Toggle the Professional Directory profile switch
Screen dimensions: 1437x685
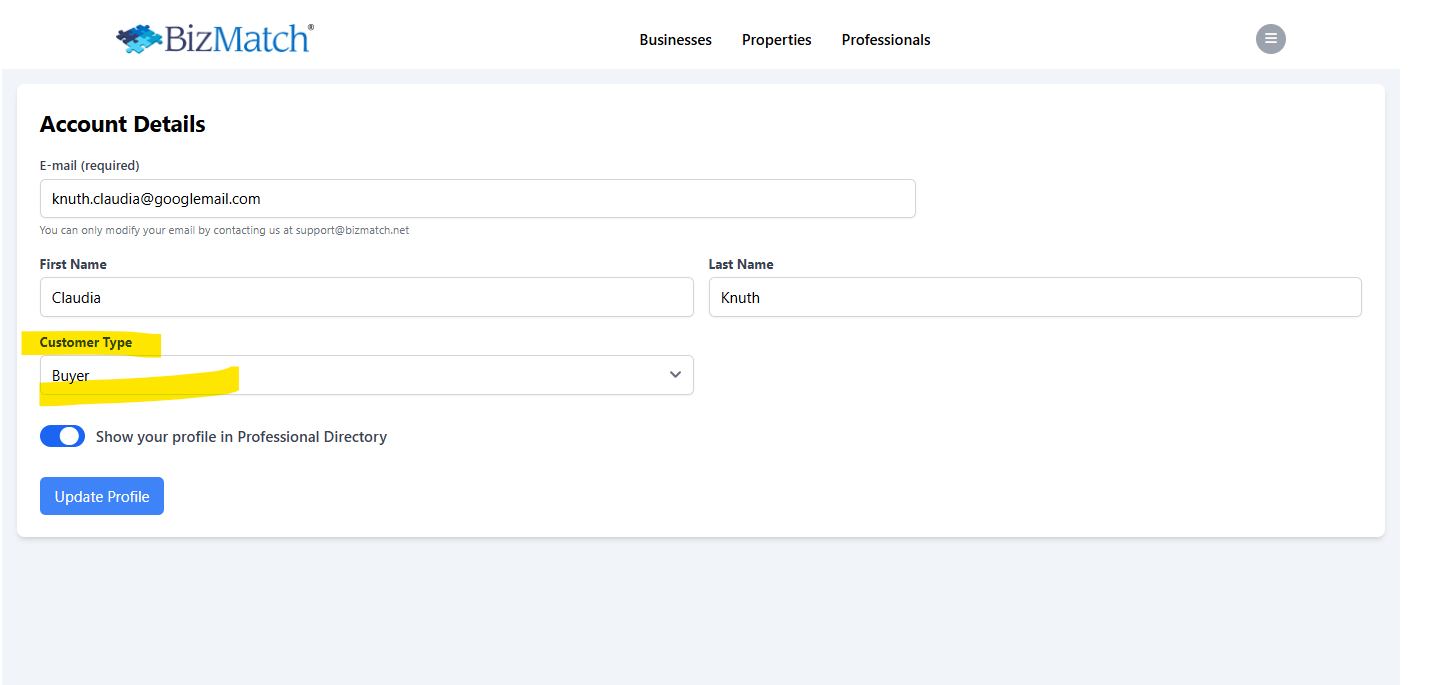click(x=62, y=436)
